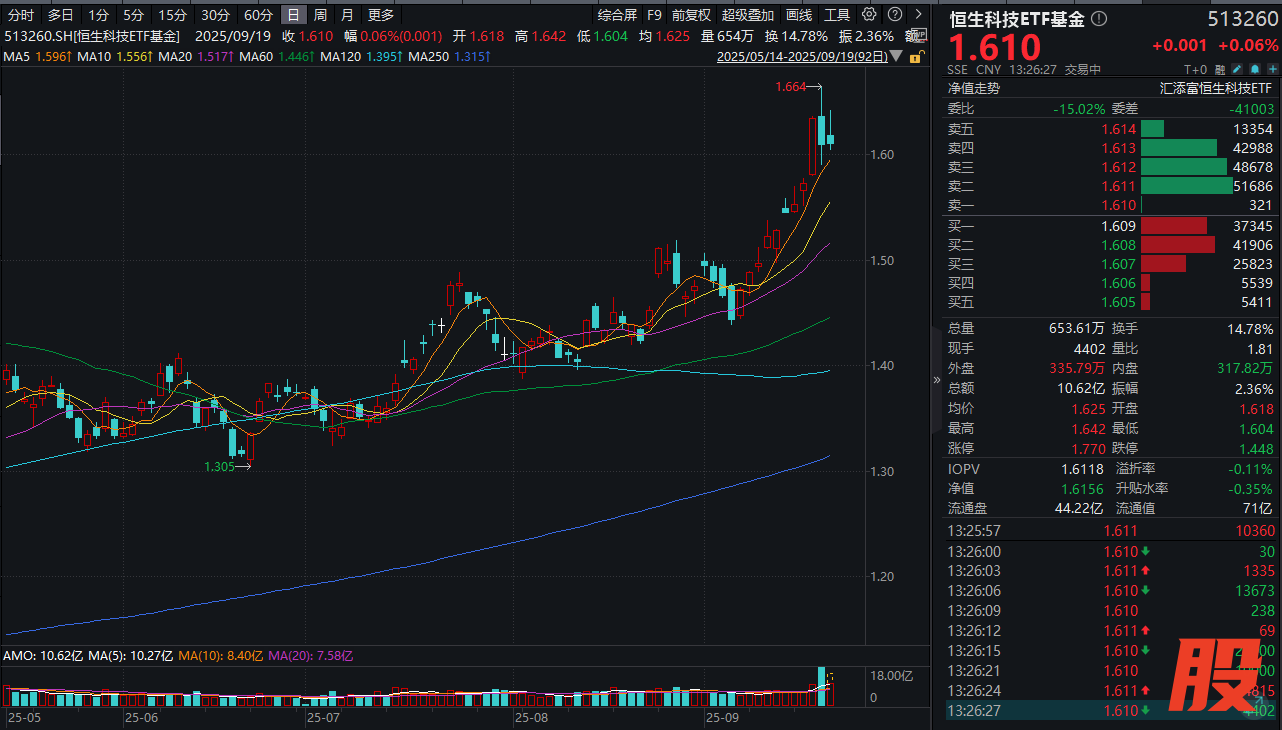Open the 画线 drawing tools
Screen dimensions: 1282x730
click(799, 15)
